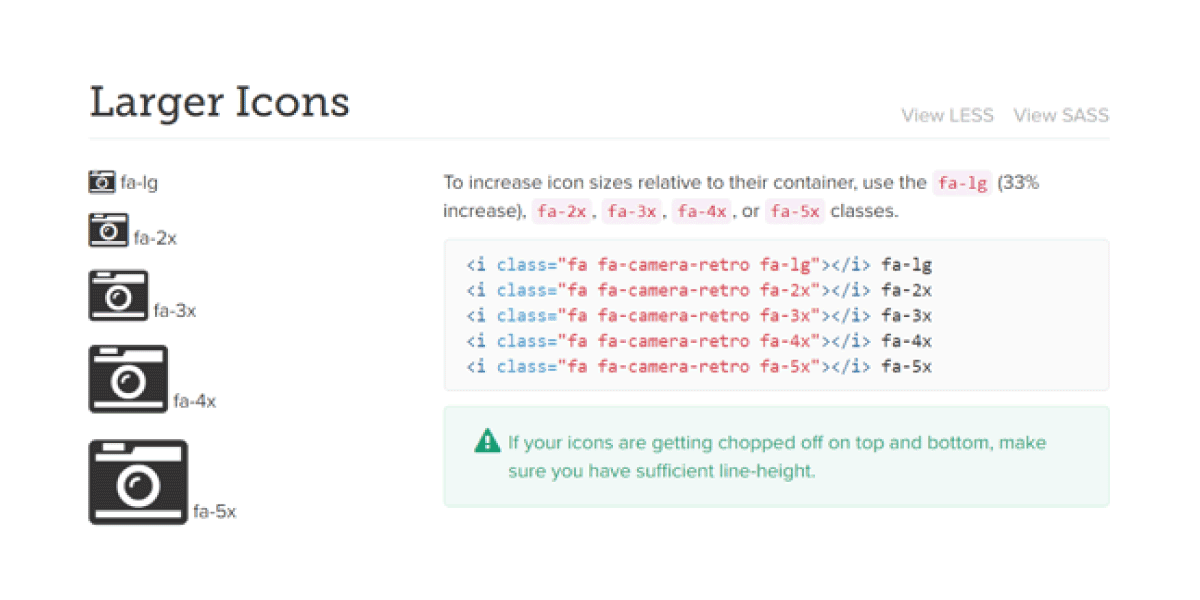The height and width of the screenshot is (600, 1200).
Task: Click the pink fa-3x inline code tag
Action: point(633,212)
